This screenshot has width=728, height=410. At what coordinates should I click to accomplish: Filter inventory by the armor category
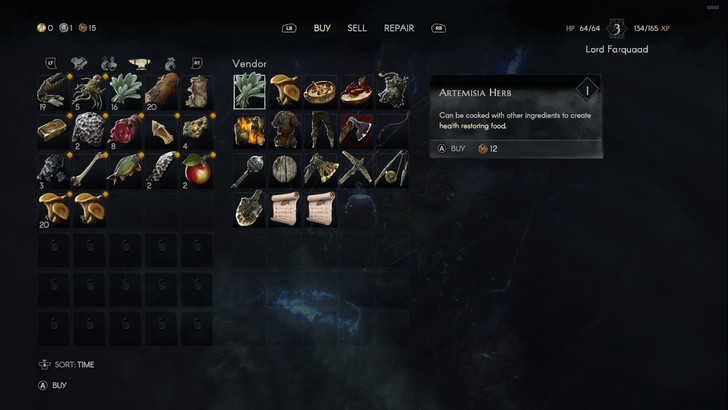(79, 63)
